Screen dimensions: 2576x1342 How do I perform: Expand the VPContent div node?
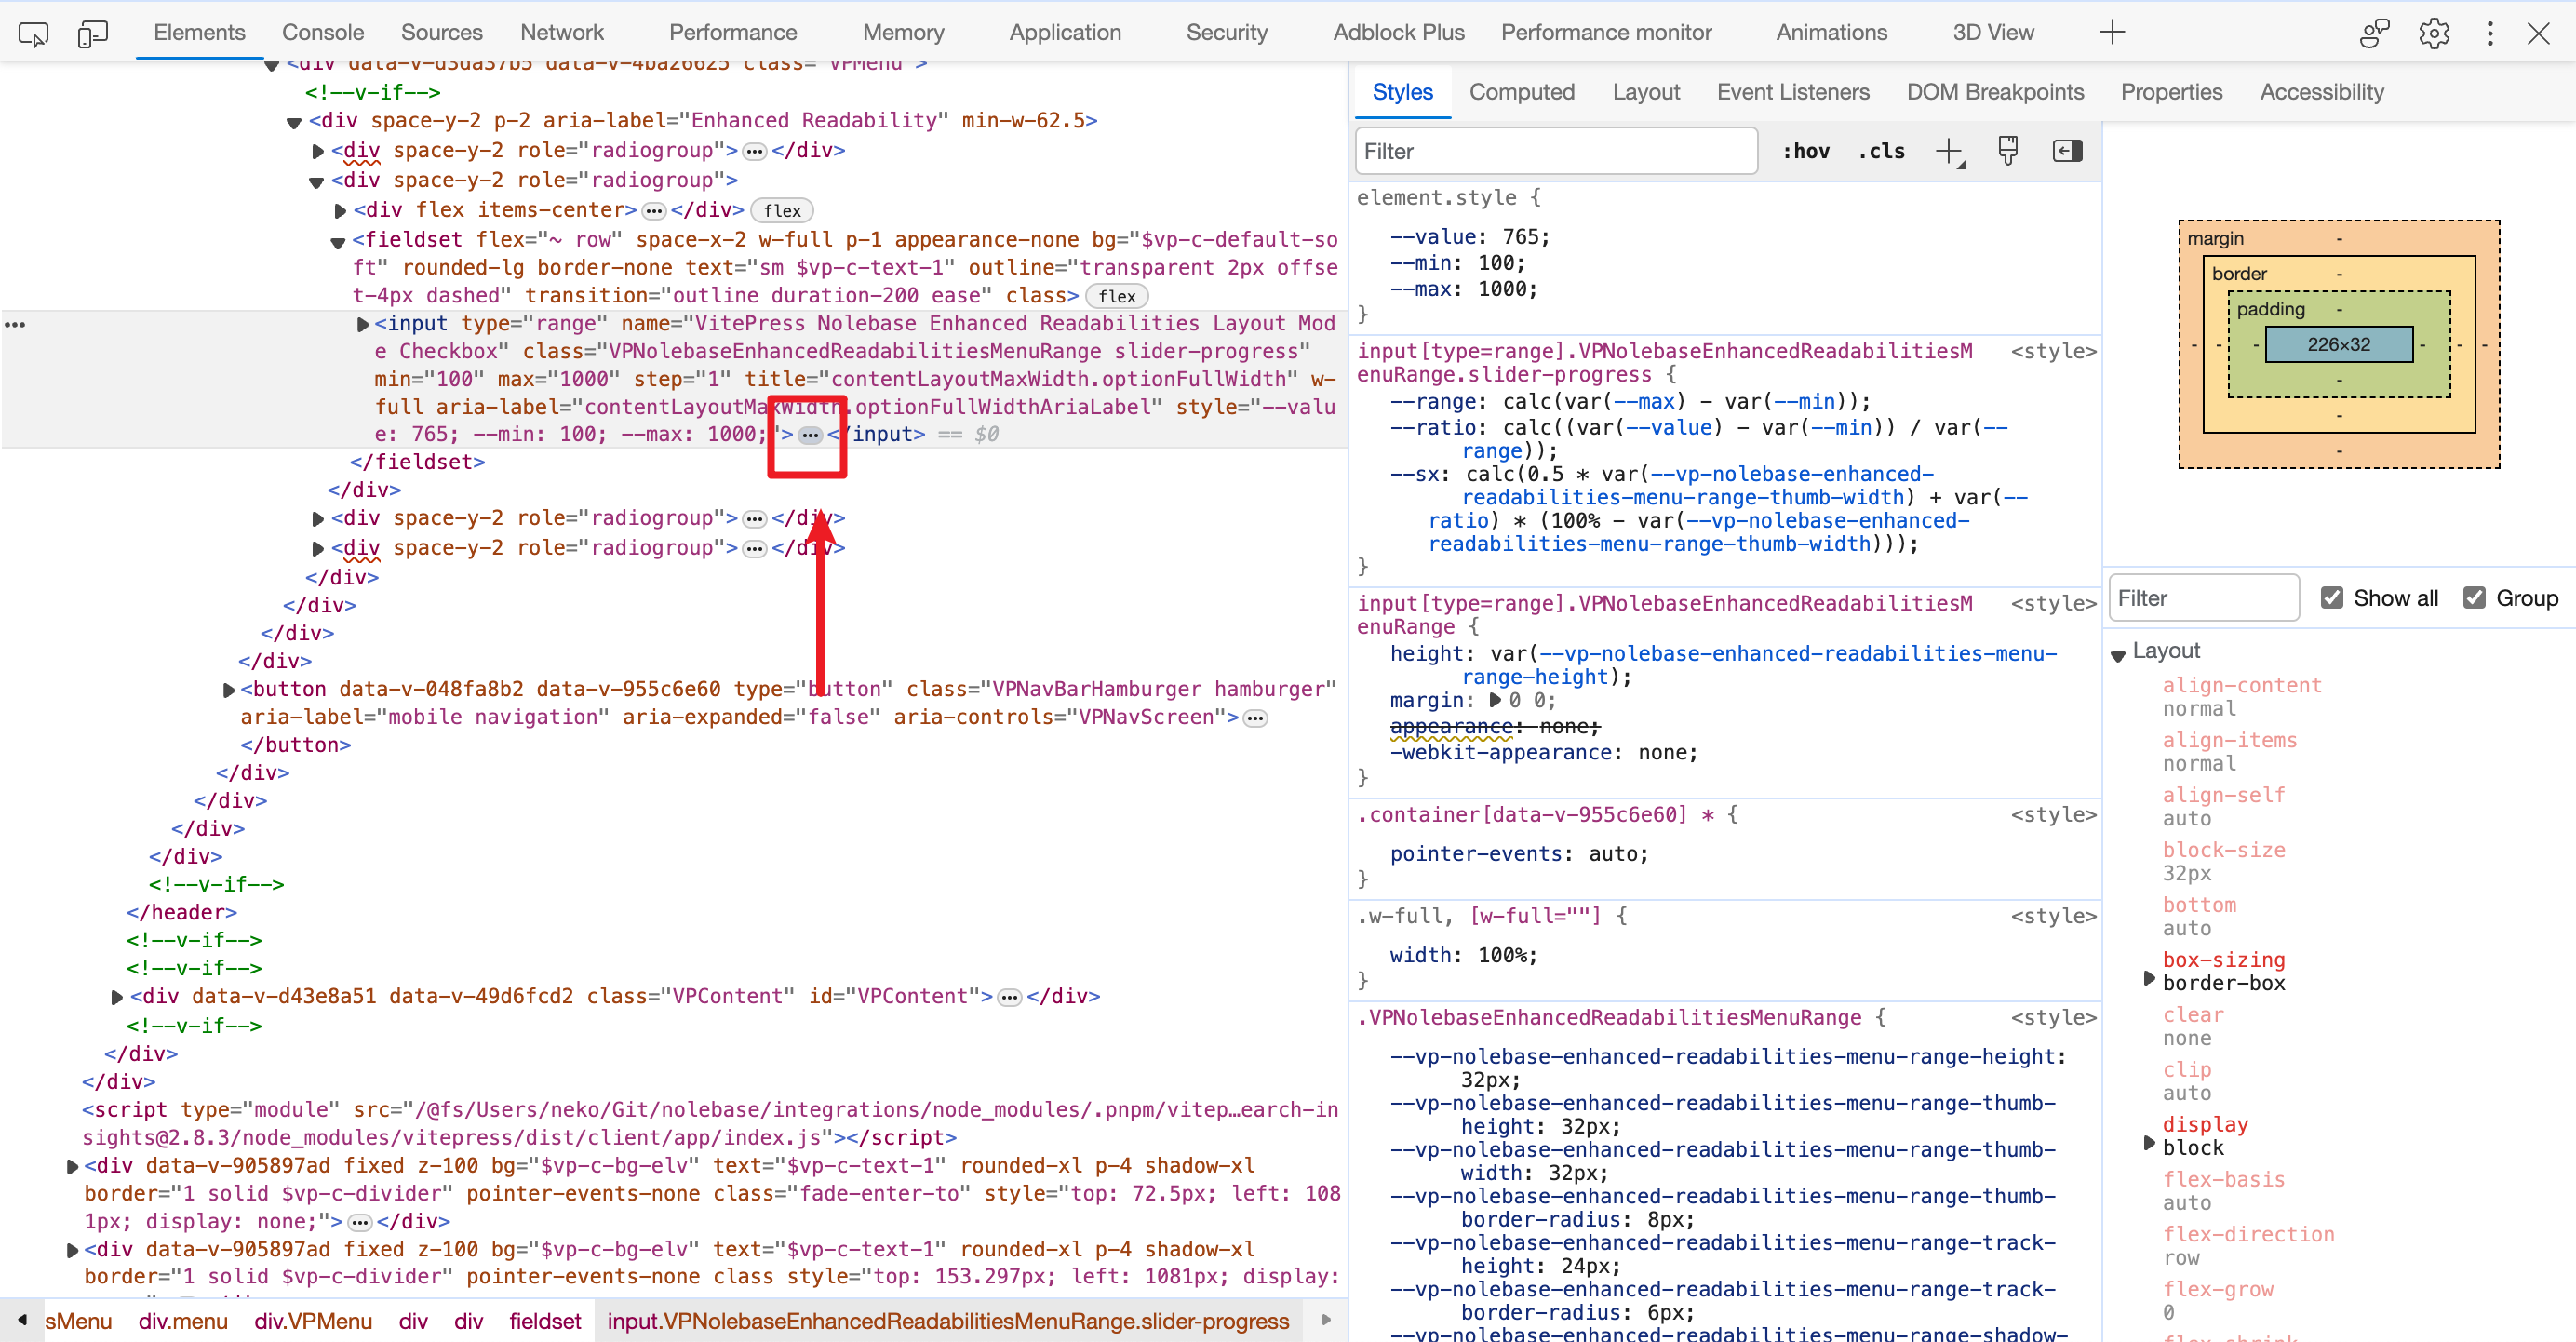(x=117, y=997)
